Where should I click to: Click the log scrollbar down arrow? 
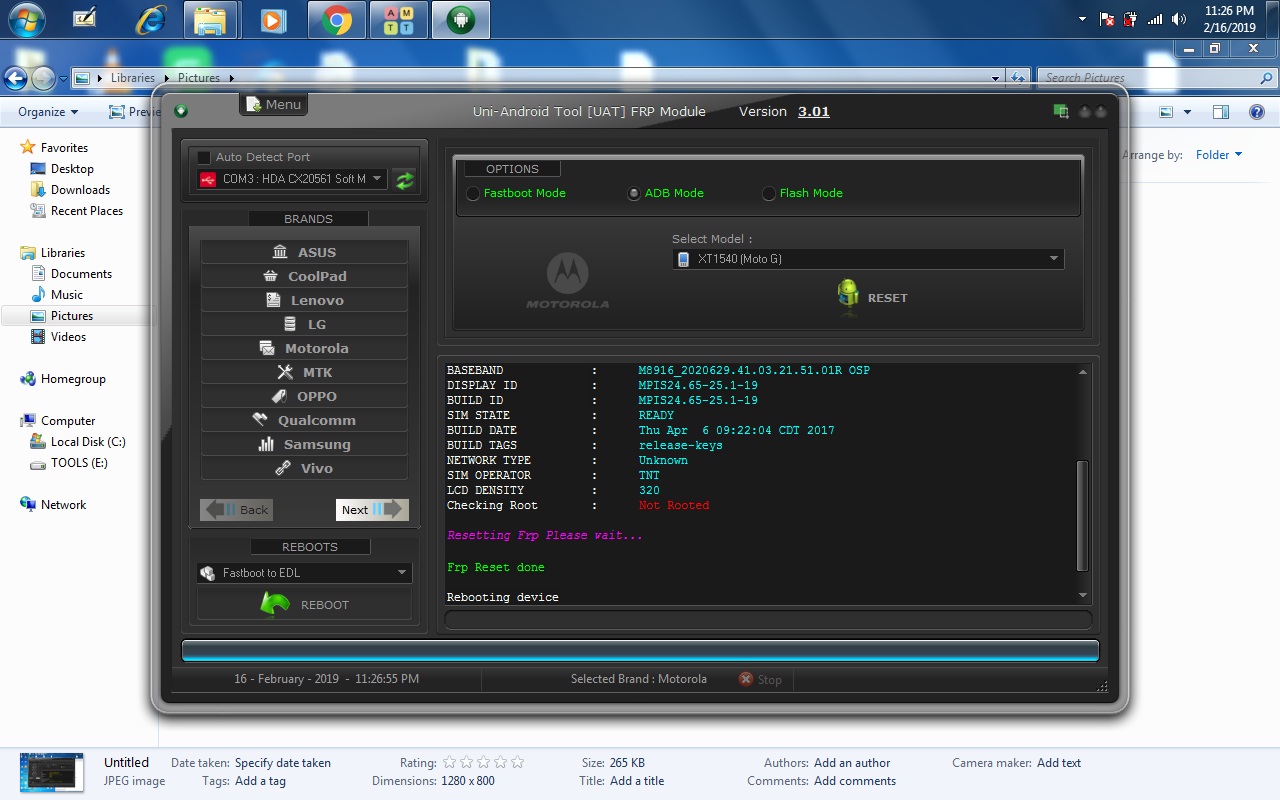coord(1082,596)
